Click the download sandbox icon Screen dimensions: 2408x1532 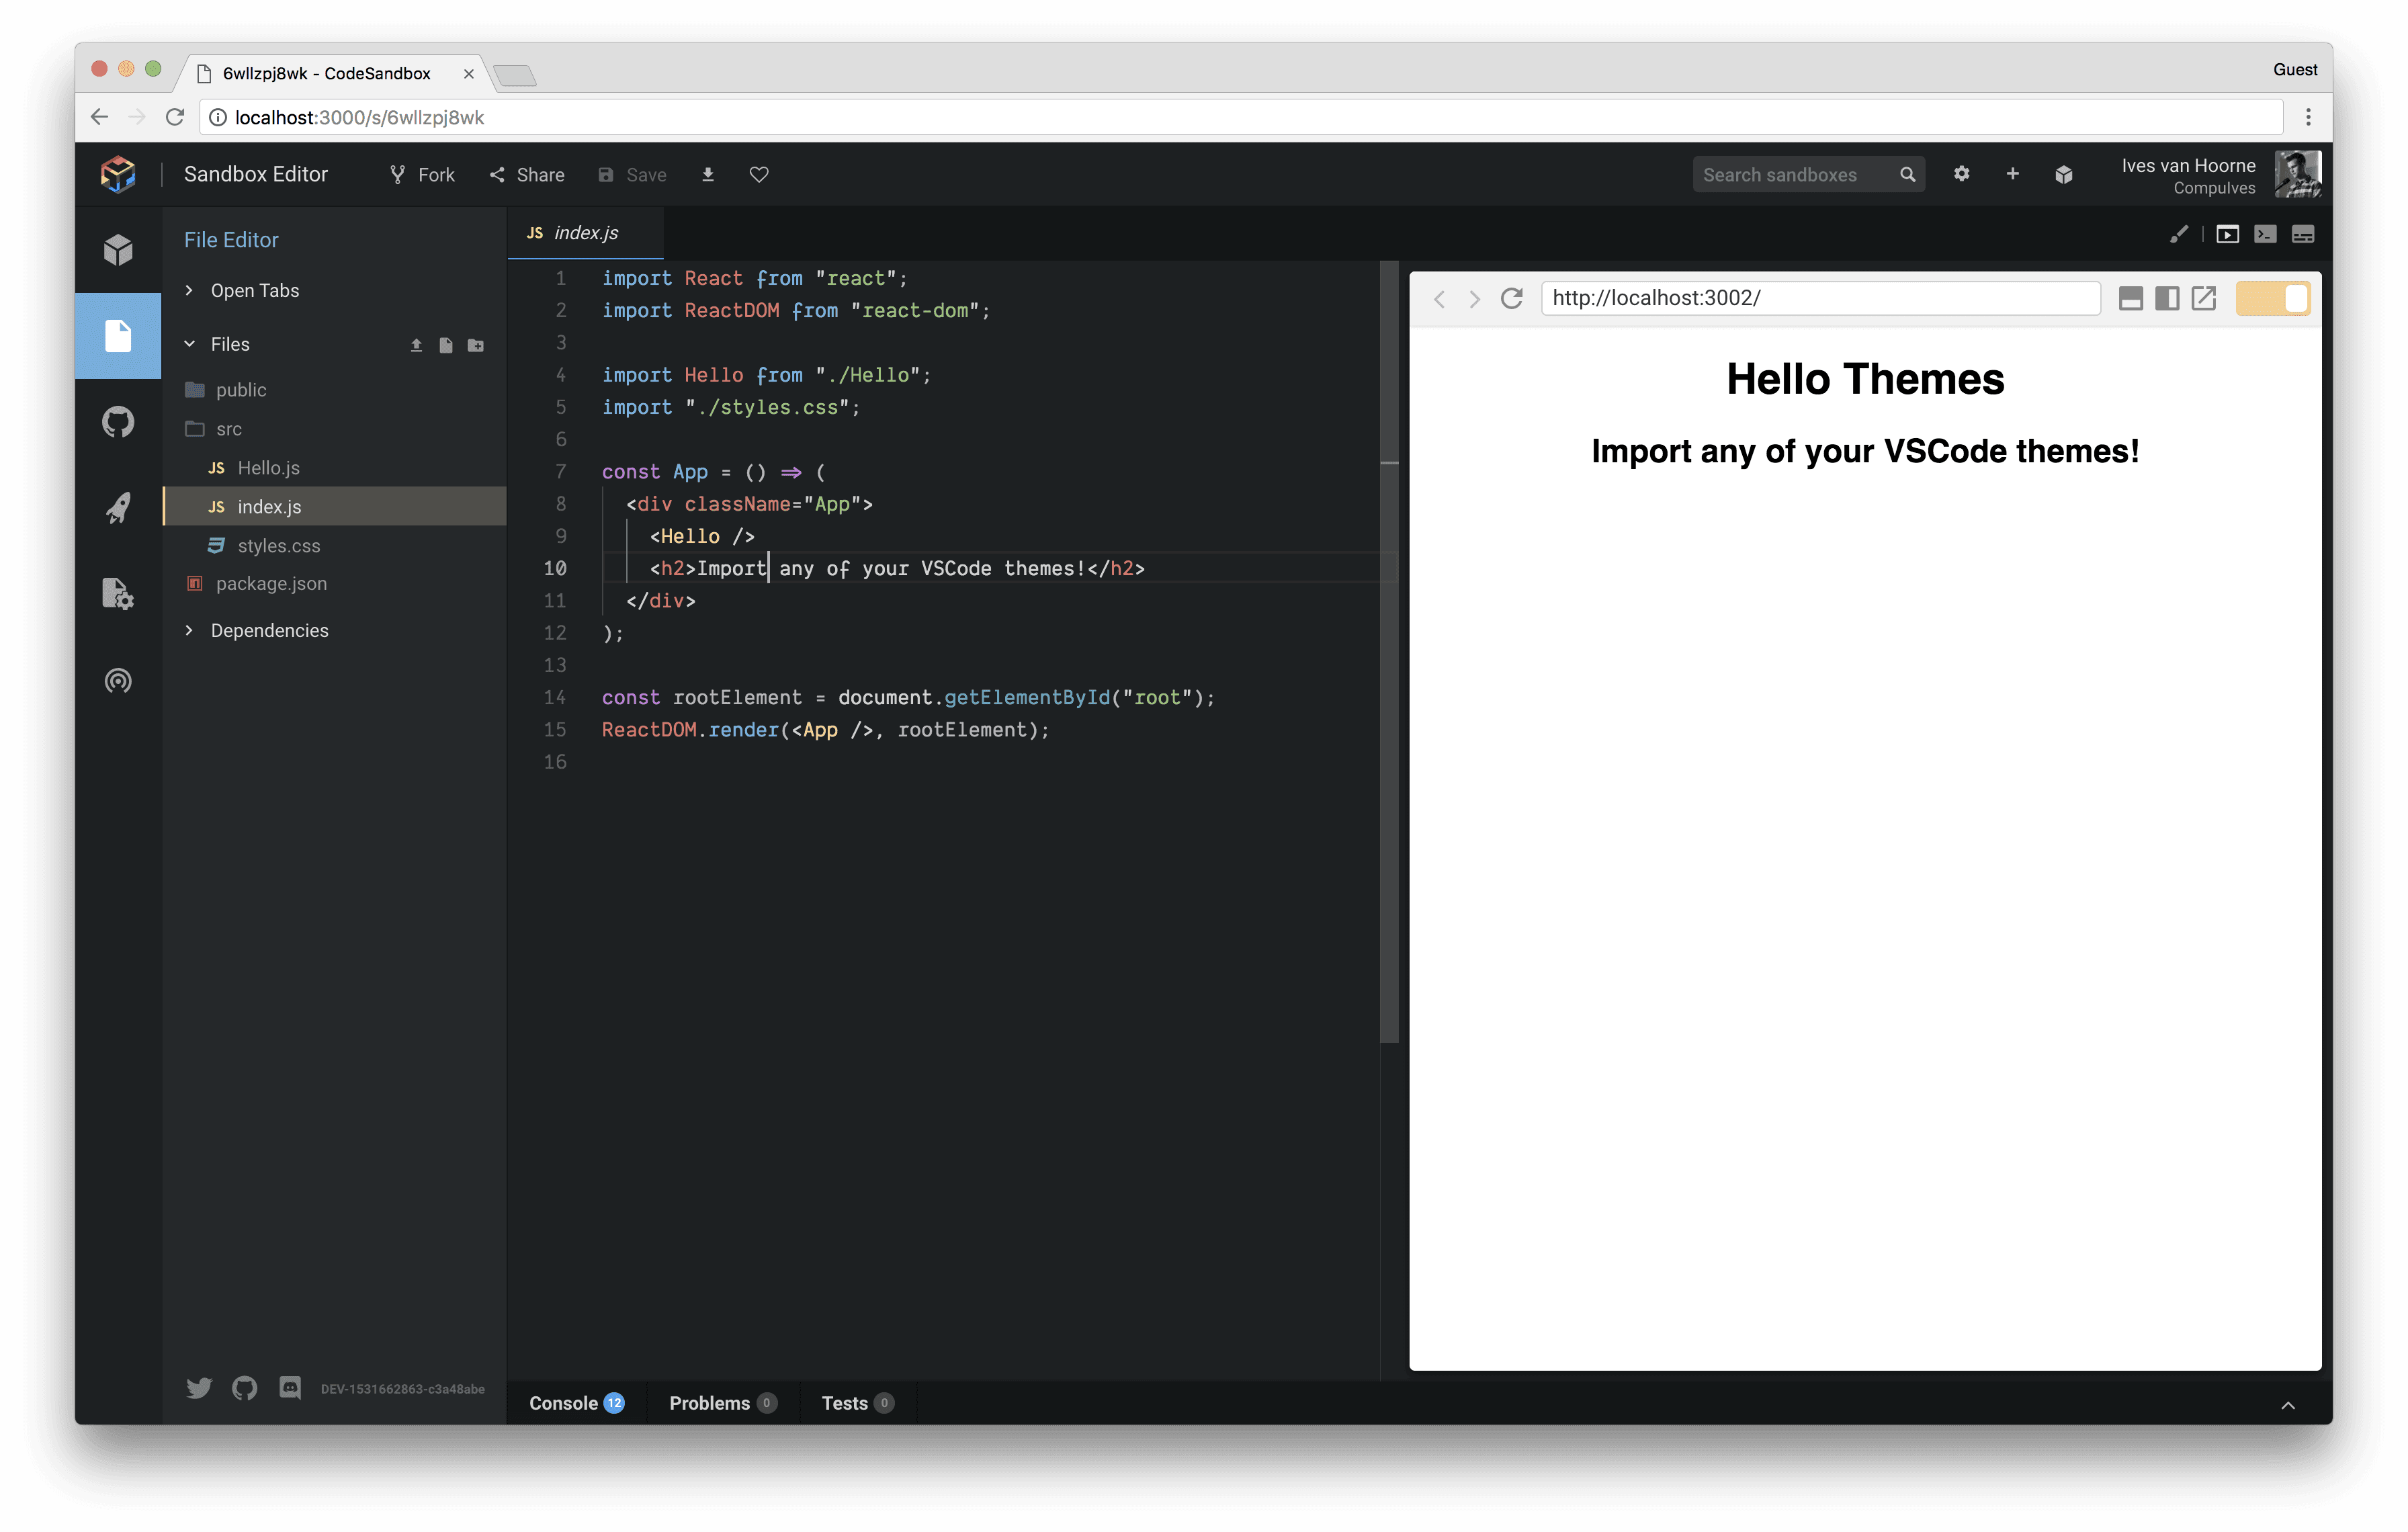point(708,175)
